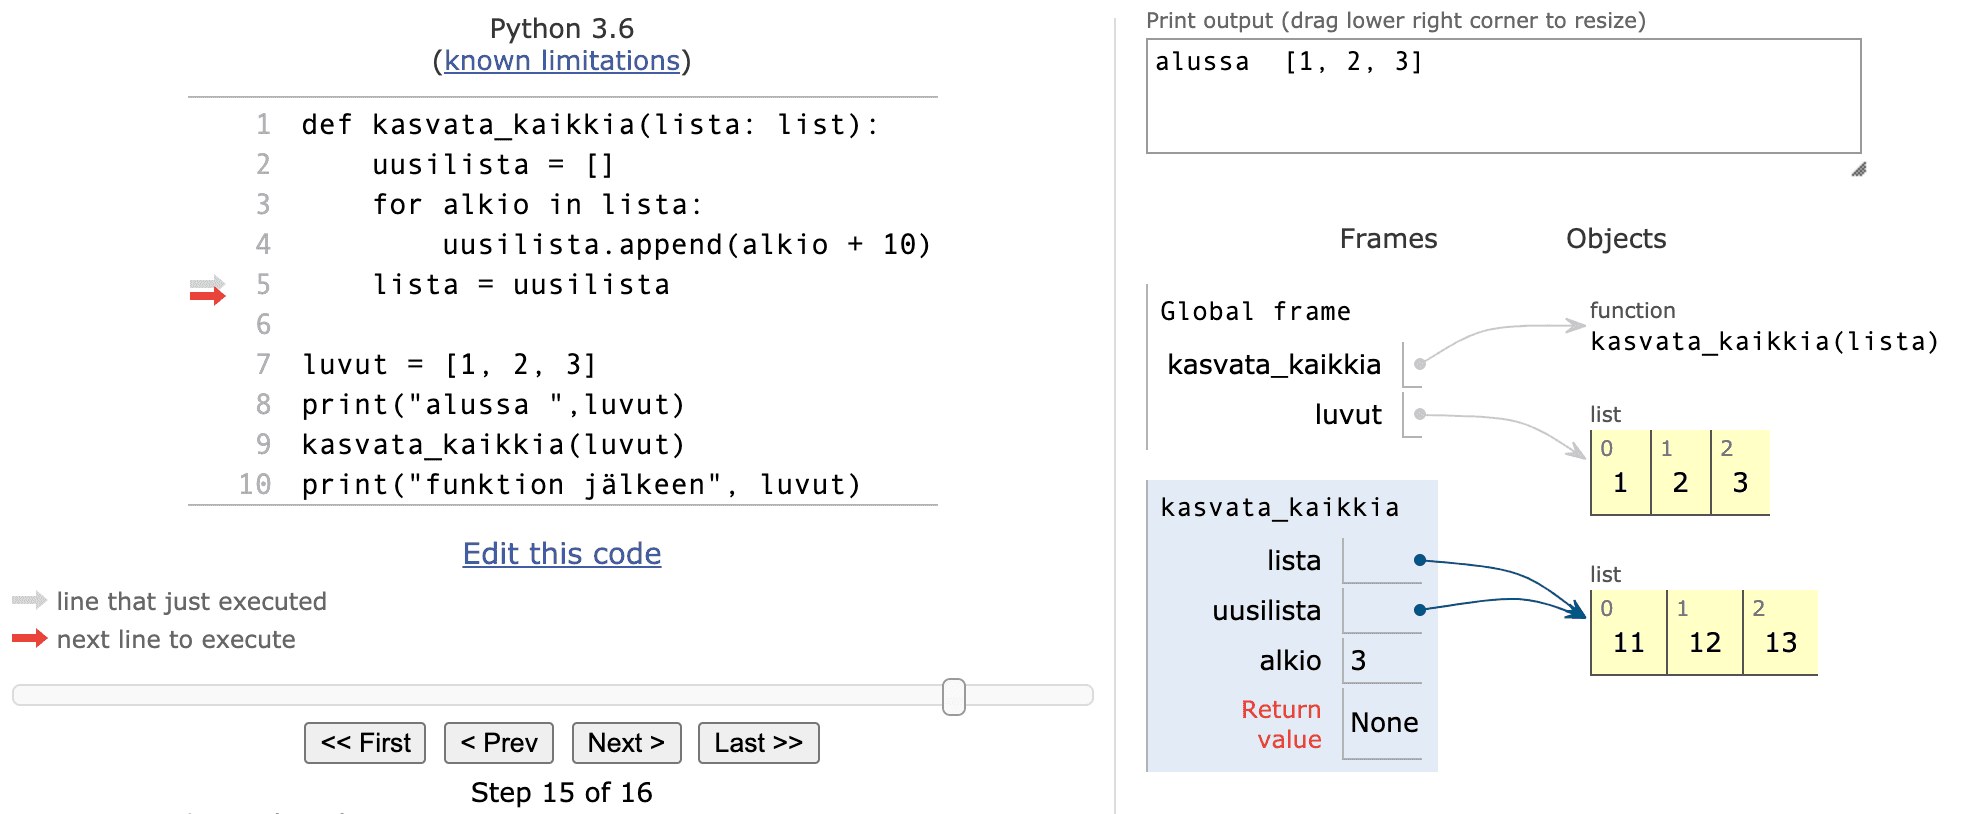Jump to final step with Last >>
The width and height of the screenshot is (1966, 814).
click(758, 743)
